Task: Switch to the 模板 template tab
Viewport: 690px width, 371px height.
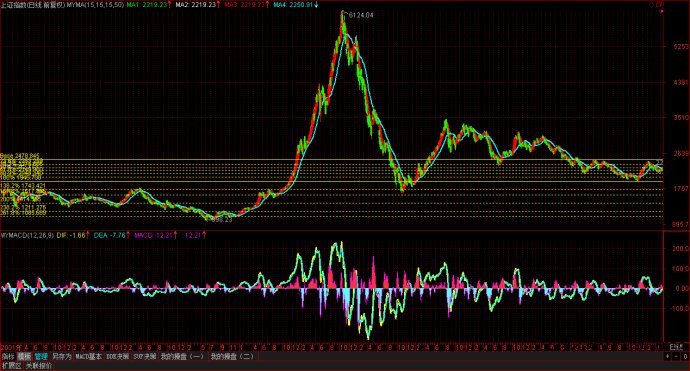Action: pos(24,356)
